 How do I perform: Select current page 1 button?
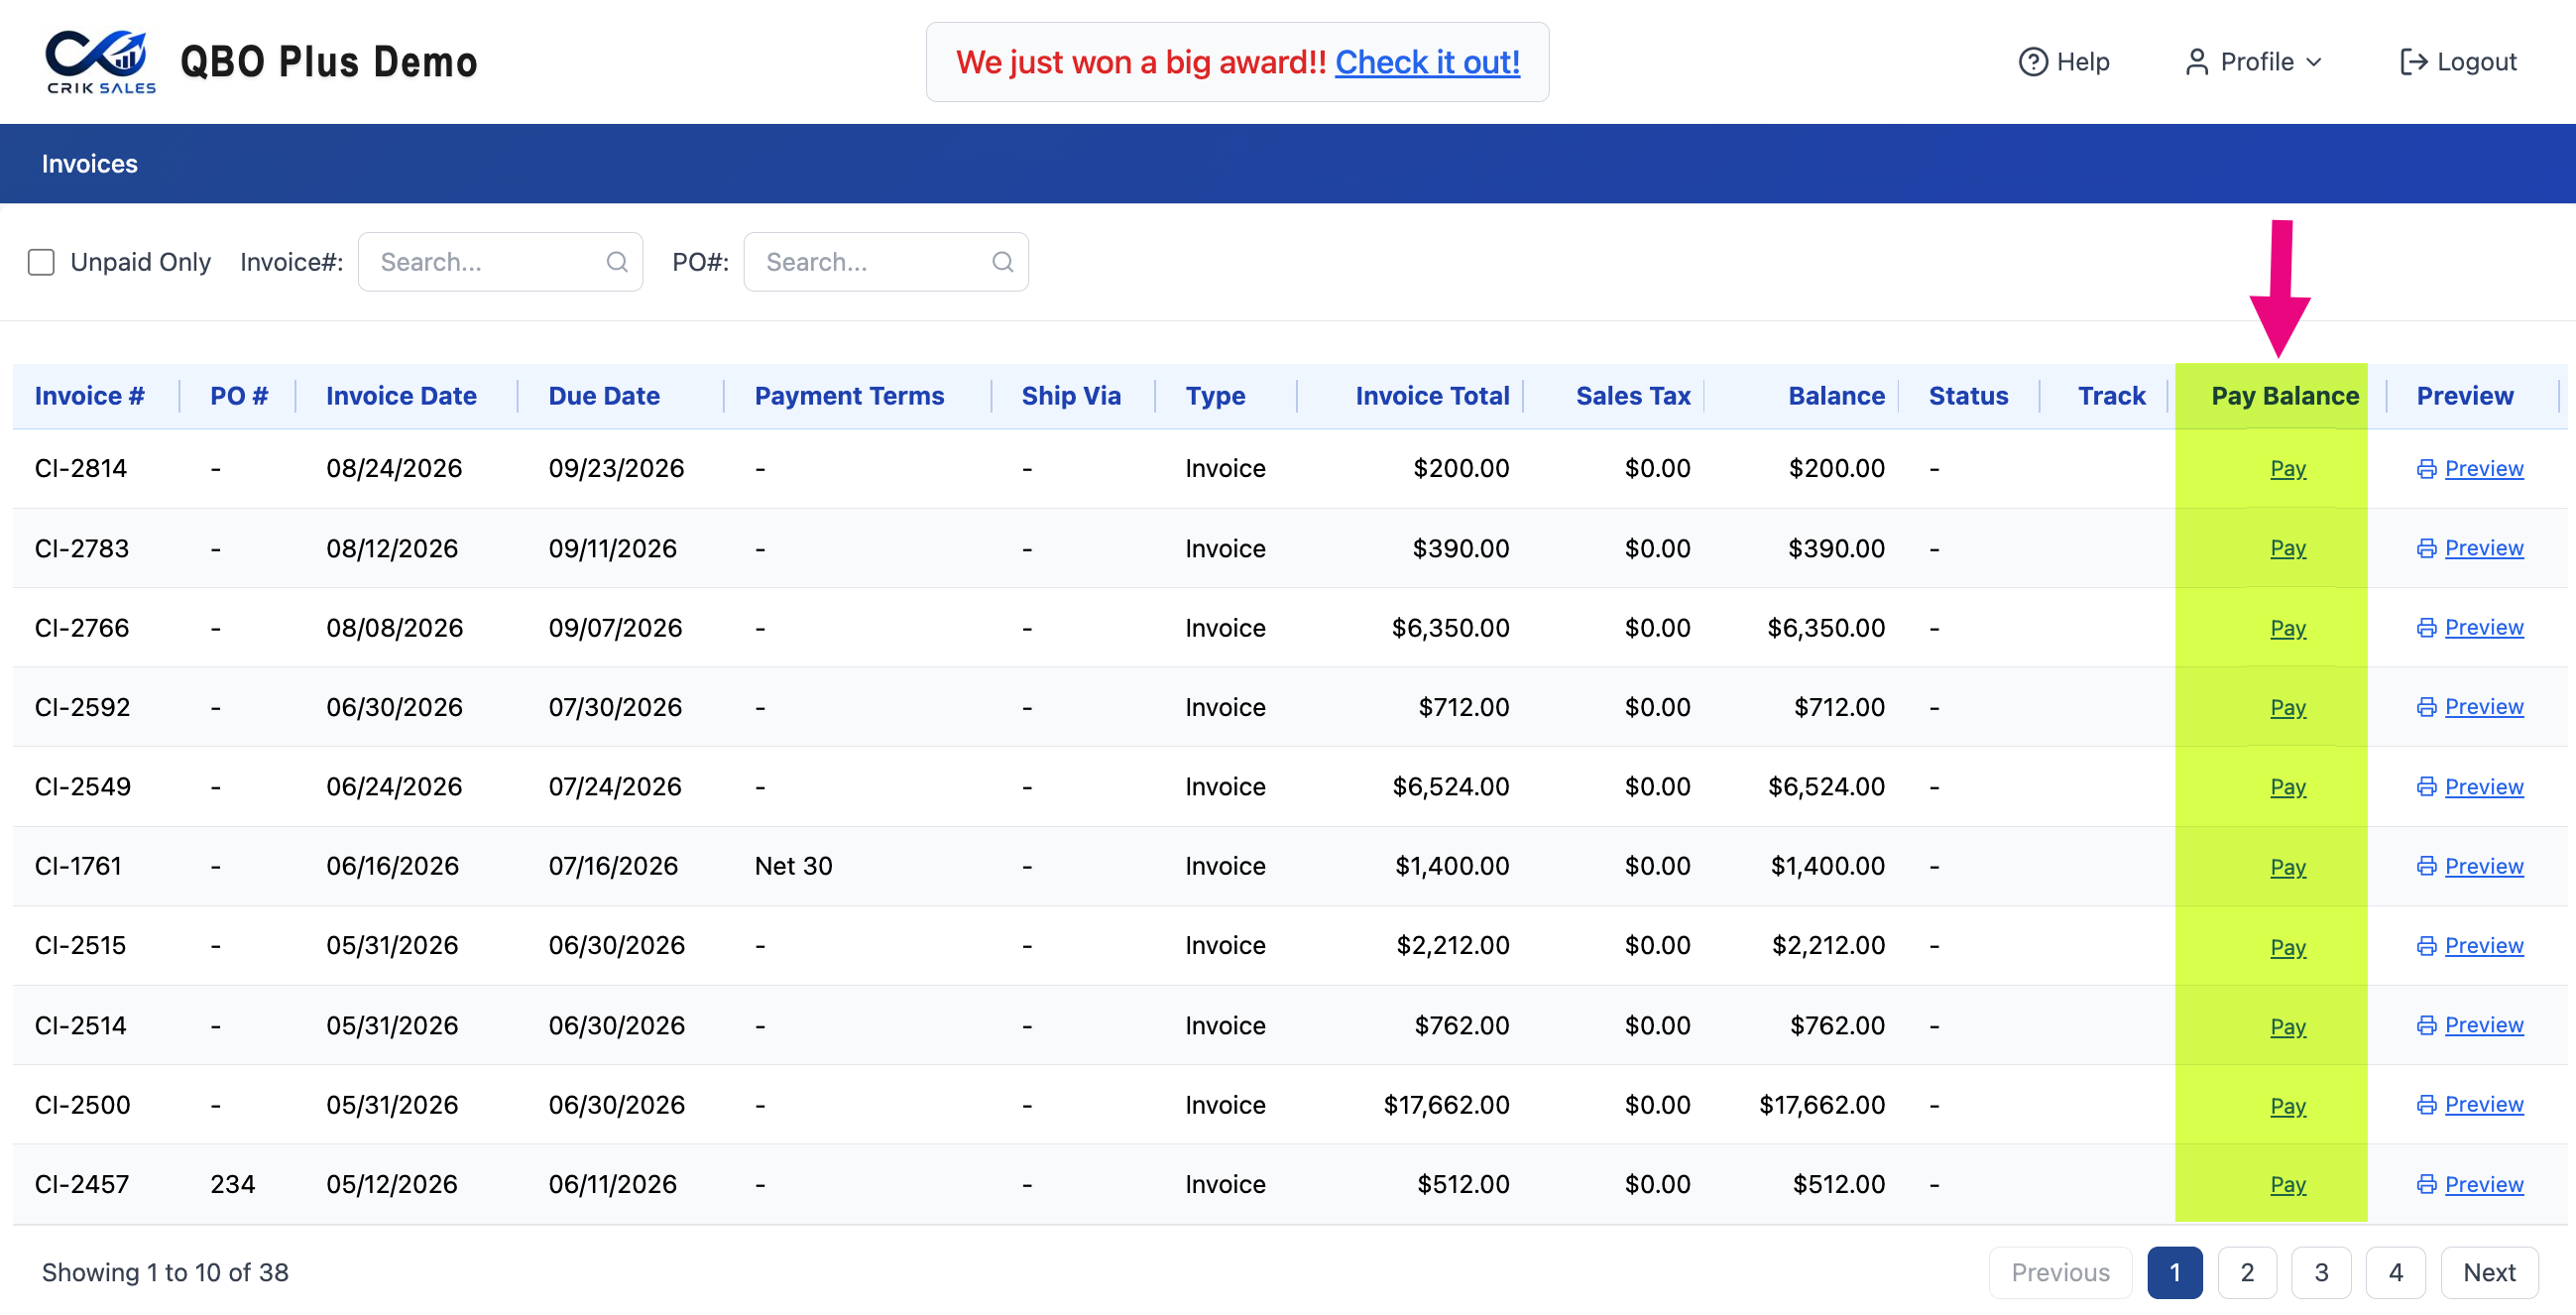click(x=2174, y=1272)
